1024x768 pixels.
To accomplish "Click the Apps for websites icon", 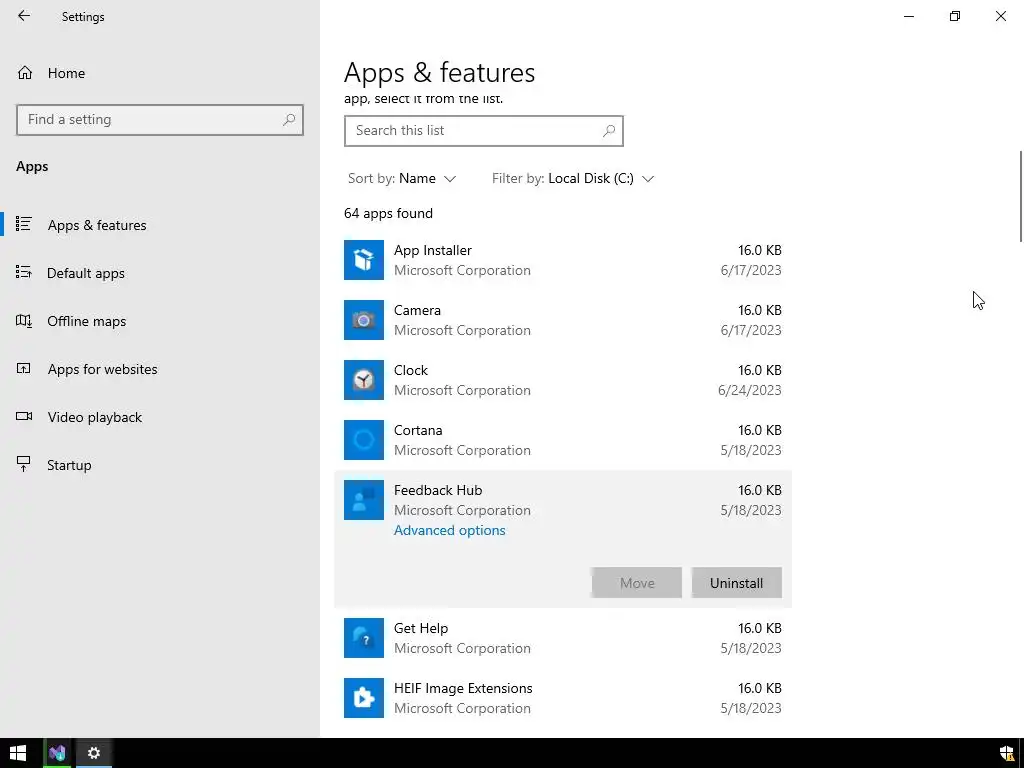I will click(24, 368).
